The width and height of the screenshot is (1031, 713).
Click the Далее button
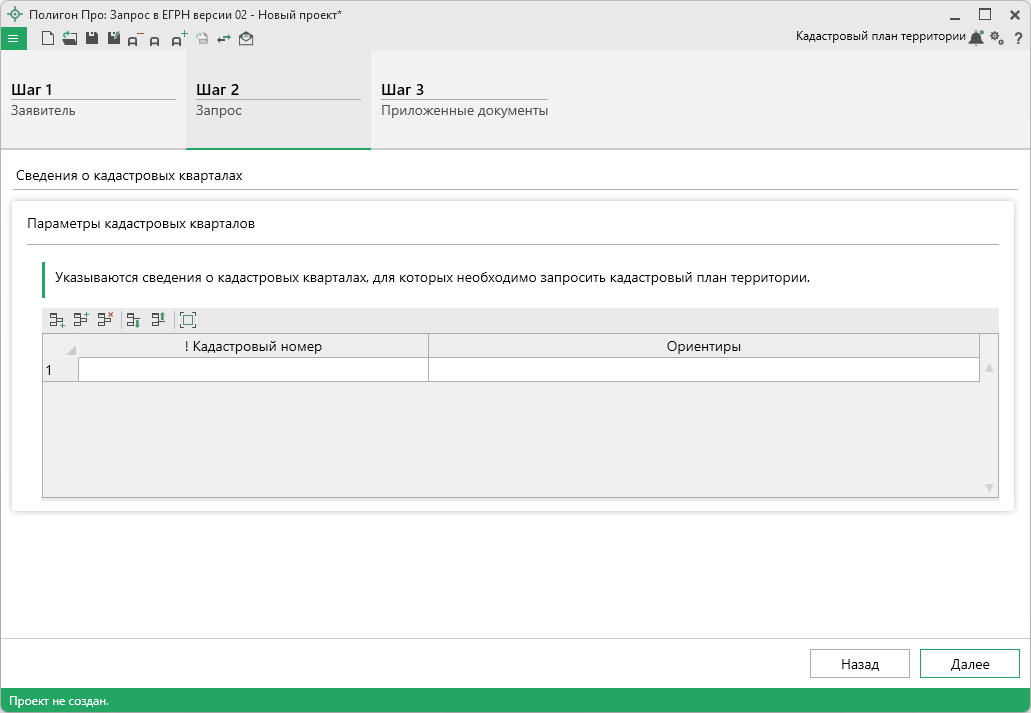[x=969, y=664]
